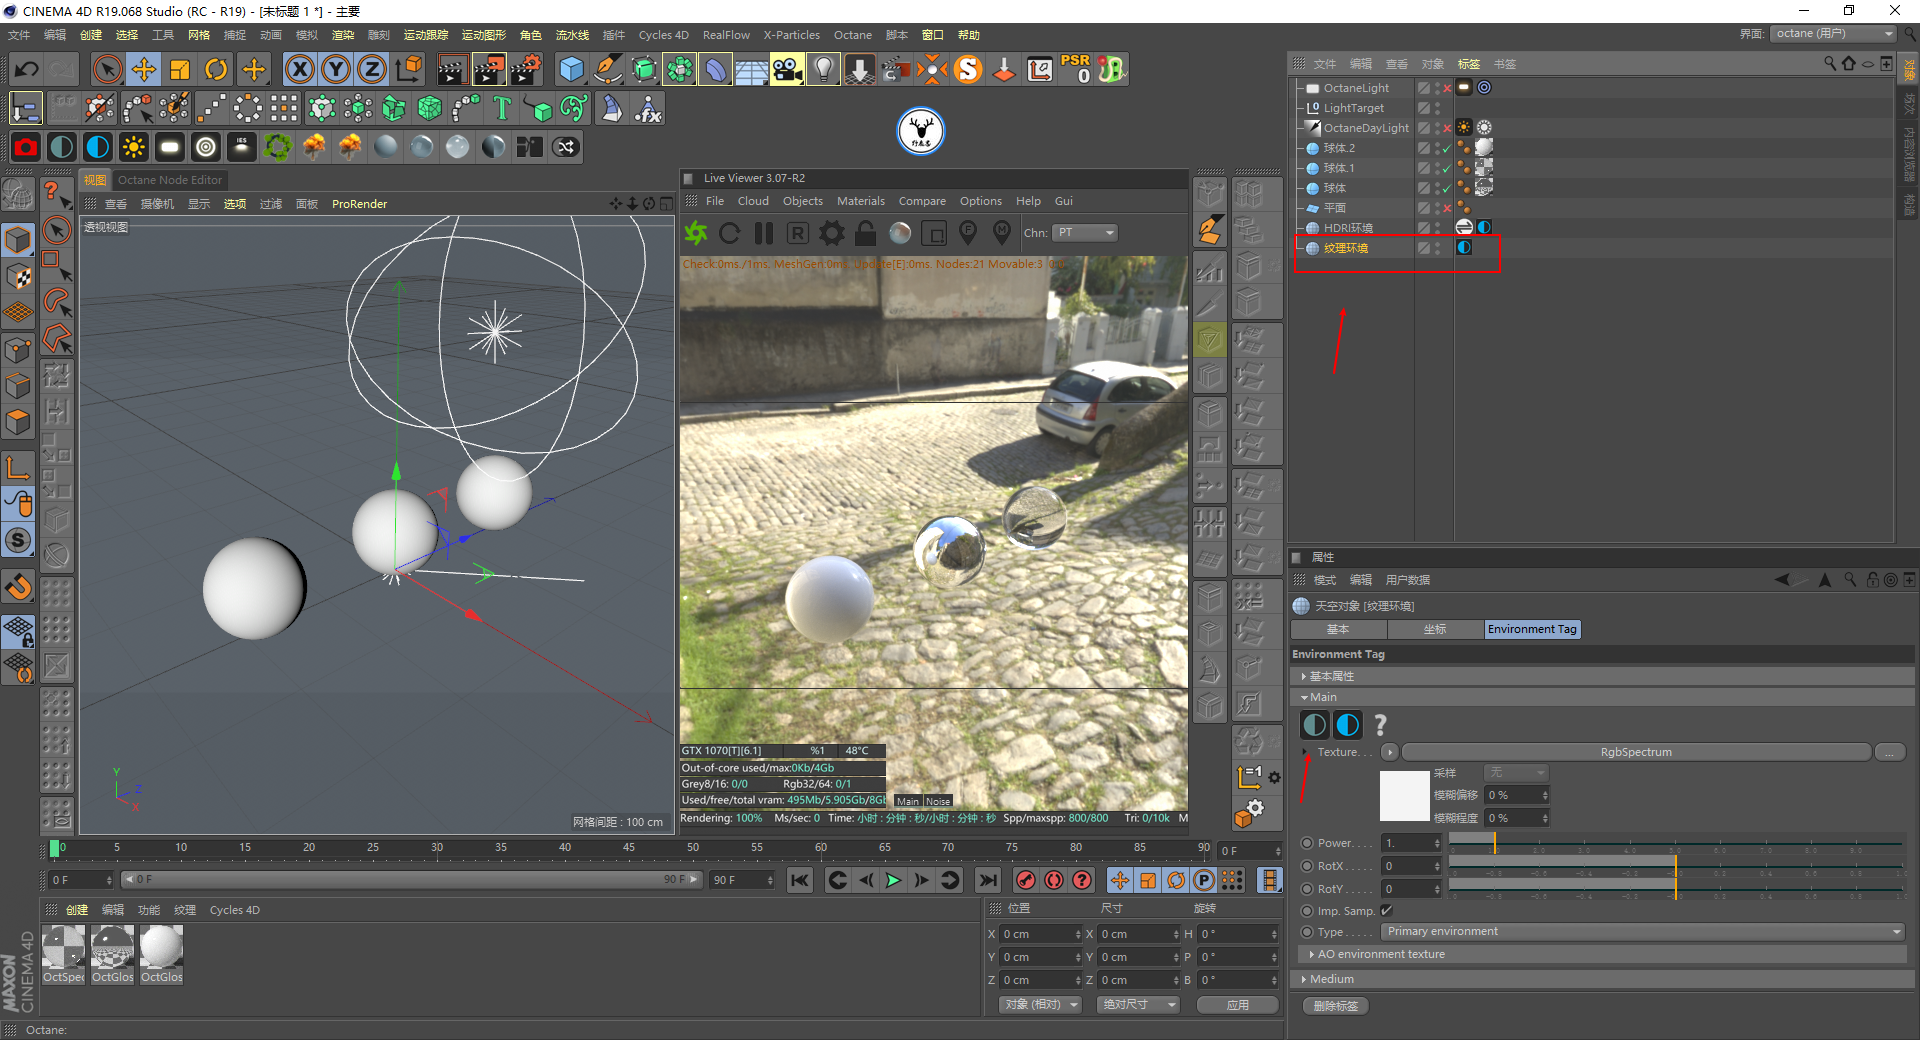Click the white texture color swatch
The height and width of the screenshot is (1040, 1920).
(1404, 796)
